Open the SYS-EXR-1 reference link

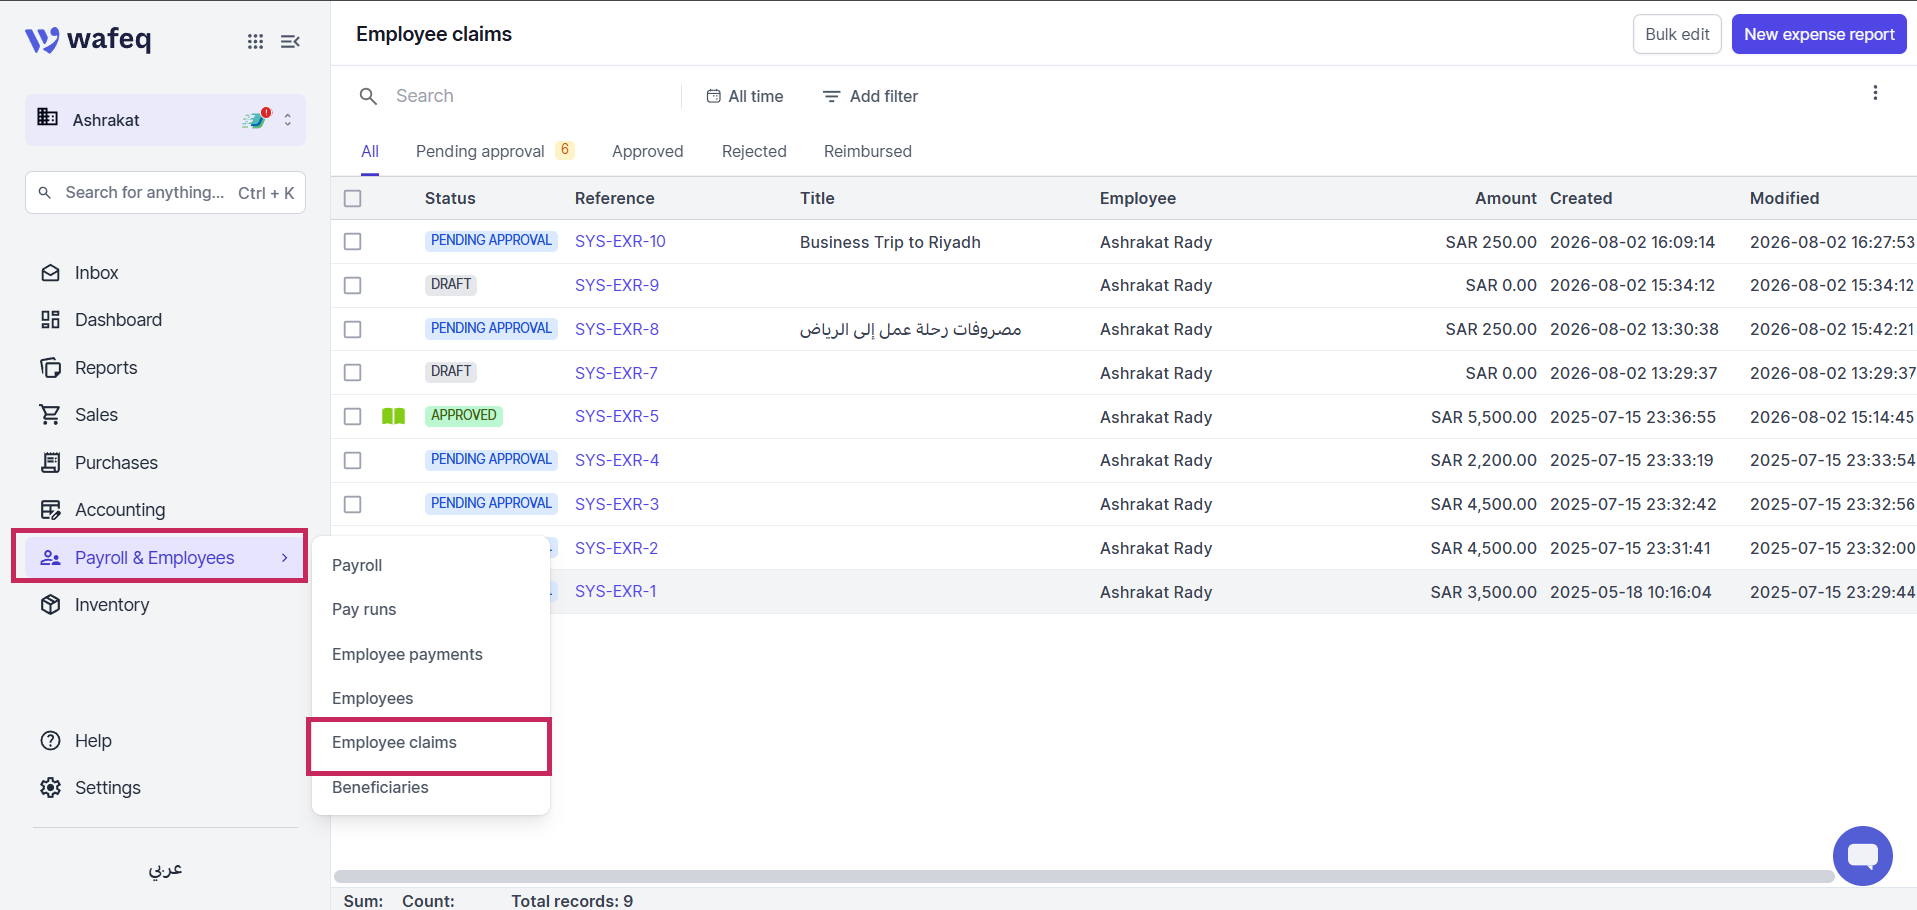616,591
